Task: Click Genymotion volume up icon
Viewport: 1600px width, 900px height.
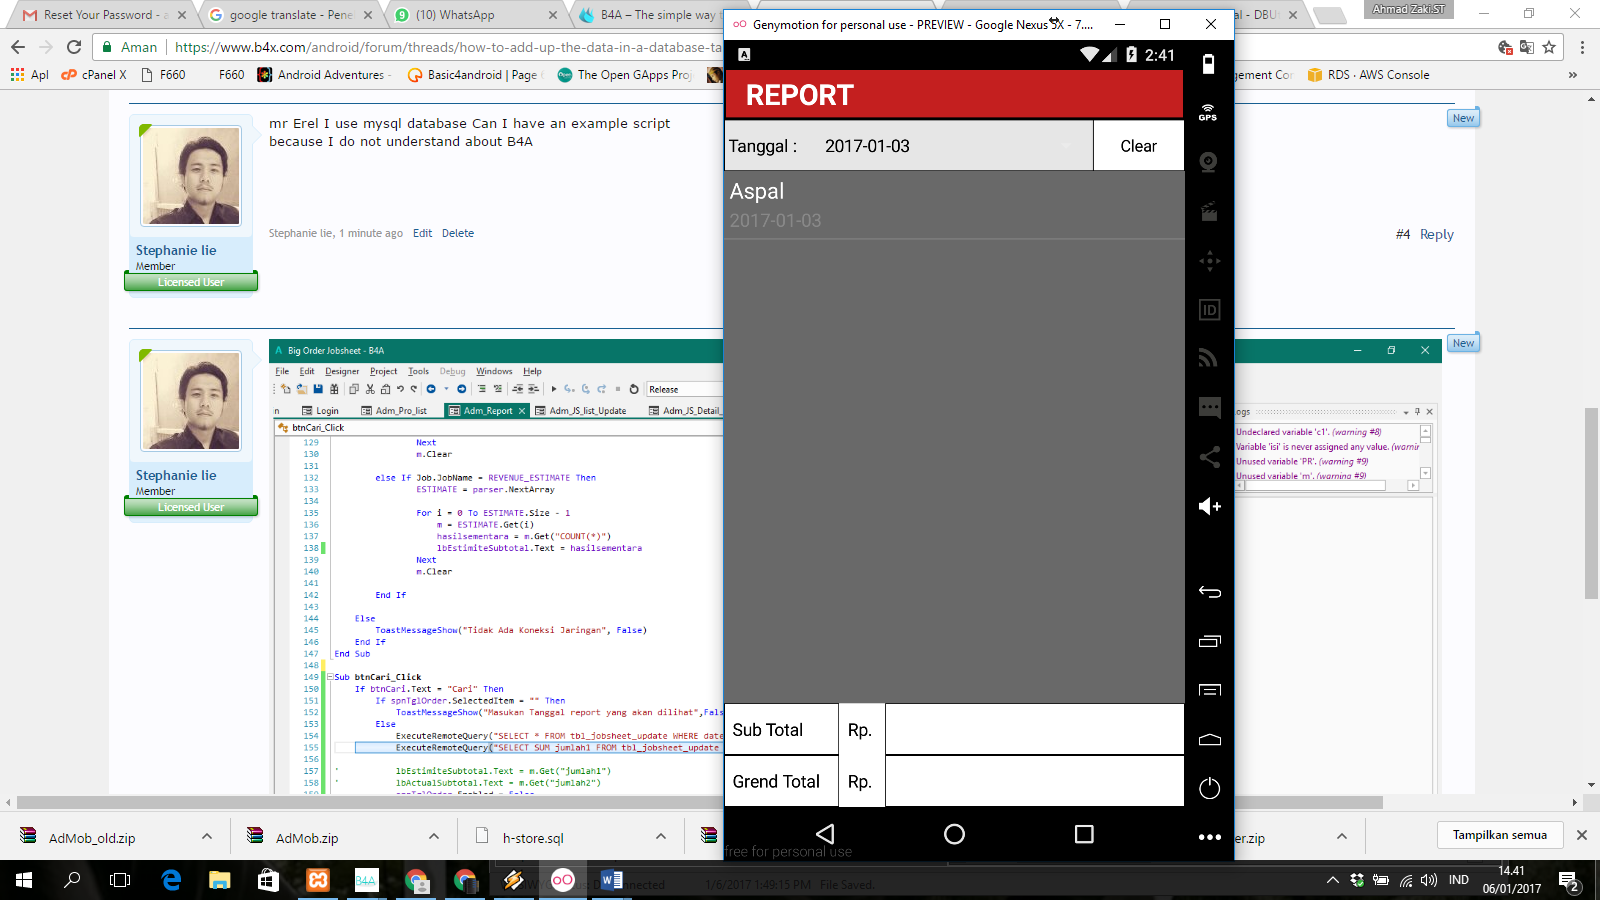Action: (x=1209, y=506)
